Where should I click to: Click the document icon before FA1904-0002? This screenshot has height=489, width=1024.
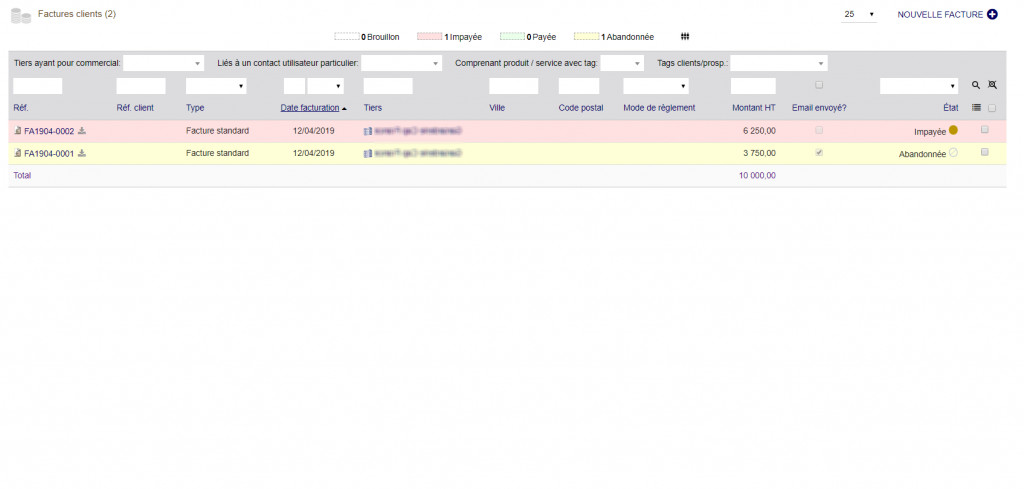coord(18,131)
